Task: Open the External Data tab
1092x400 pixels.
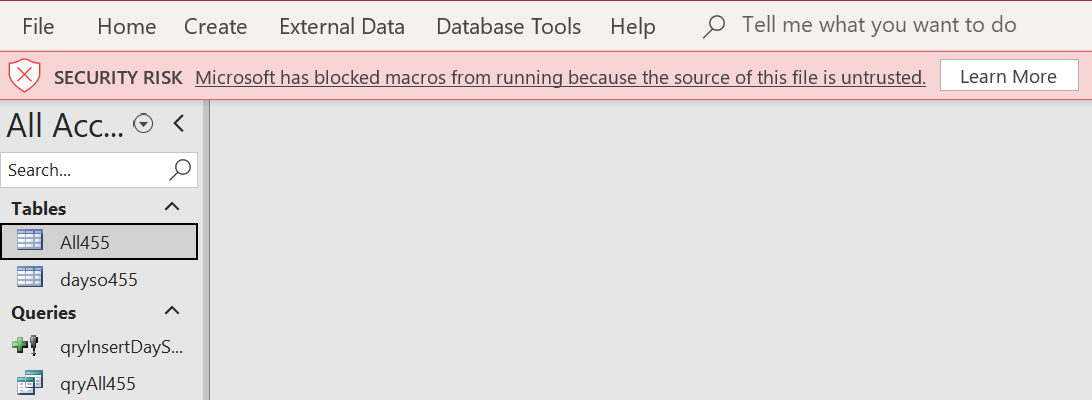Action: [342, 26]
